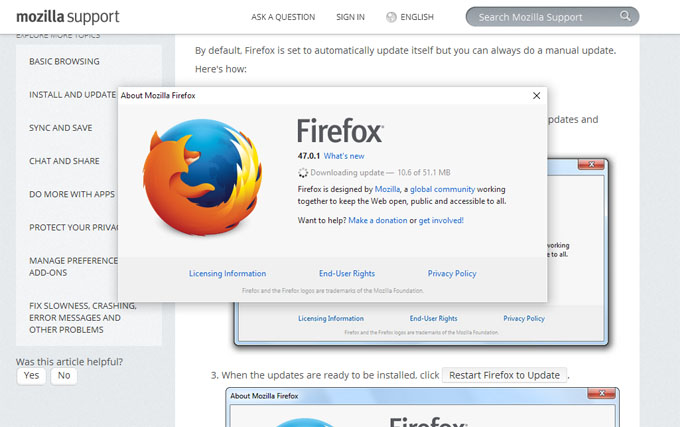Image resolution: width=680 pixels, height=427 pixels.
Task: Click the search magnifier icon
Action: [x=625, y=16]
